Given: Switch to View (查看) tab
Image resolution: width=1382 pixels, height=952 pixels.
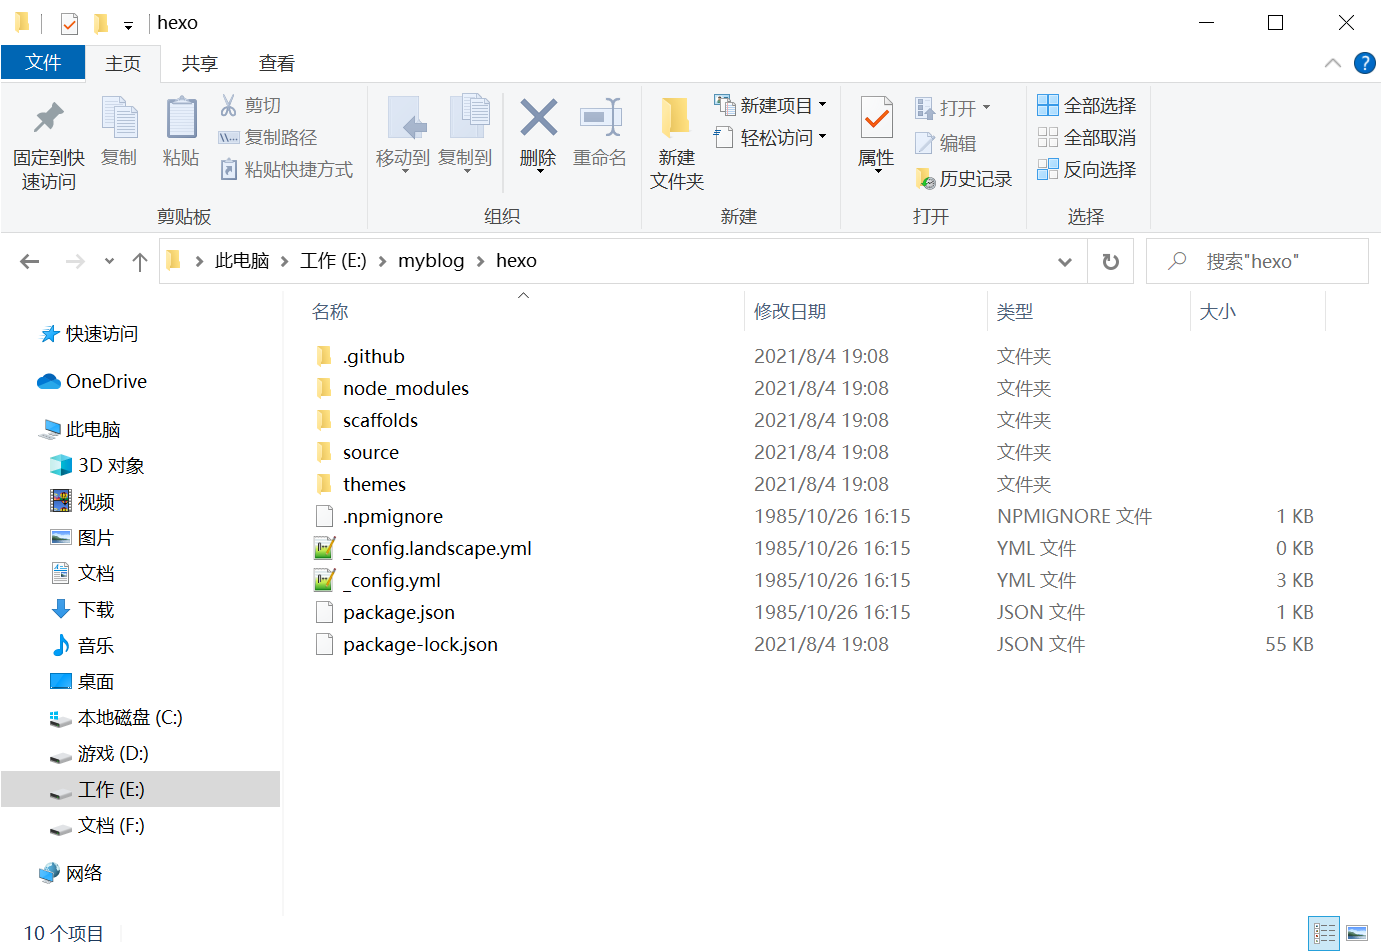Looking at the screenshot, I should pos(277,63).
